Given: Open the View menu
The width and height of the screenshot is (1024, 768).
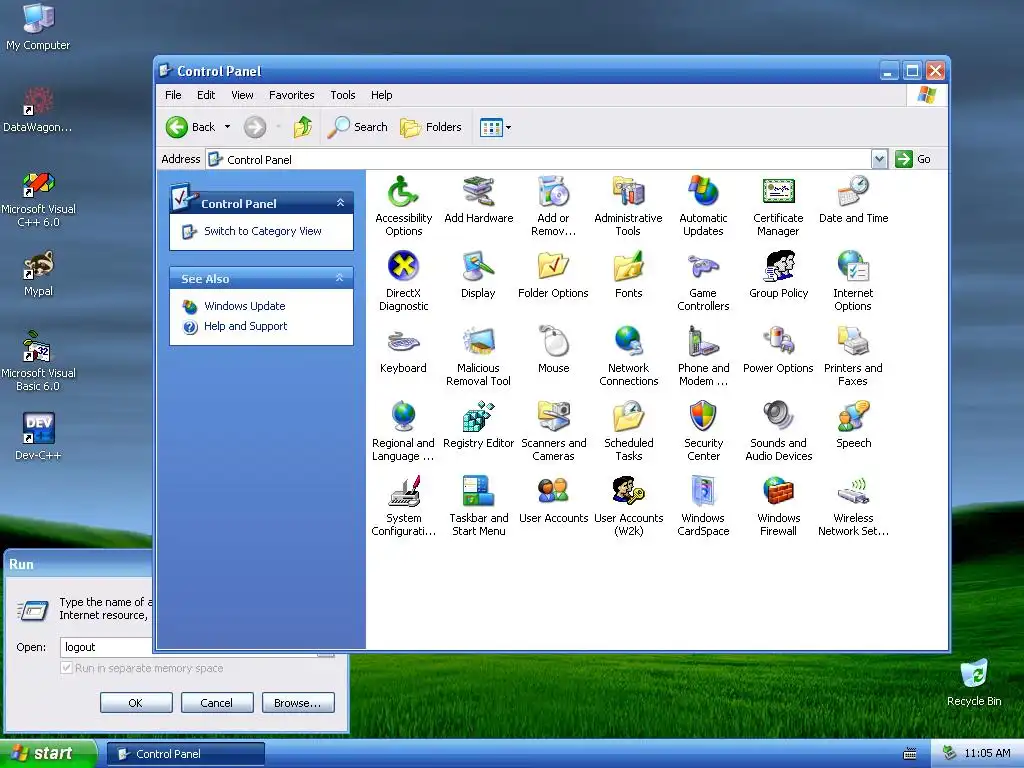Looking at the screenshot, I should tap(242, 95).
